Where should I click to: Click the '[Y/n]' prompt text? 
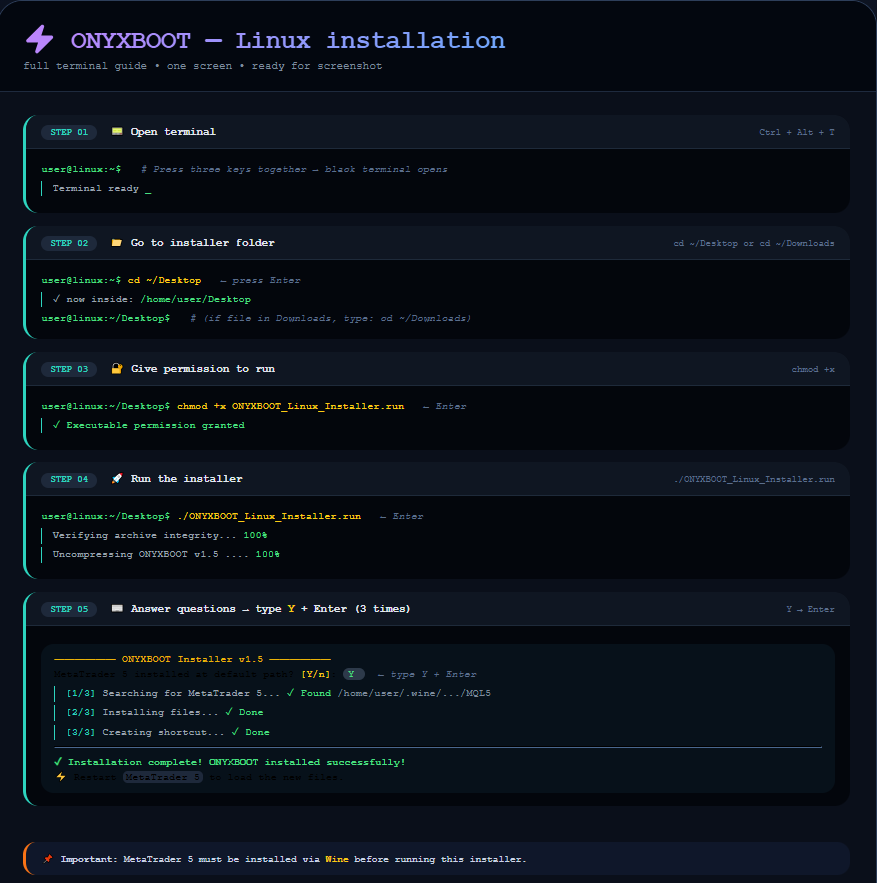(315, 675)
